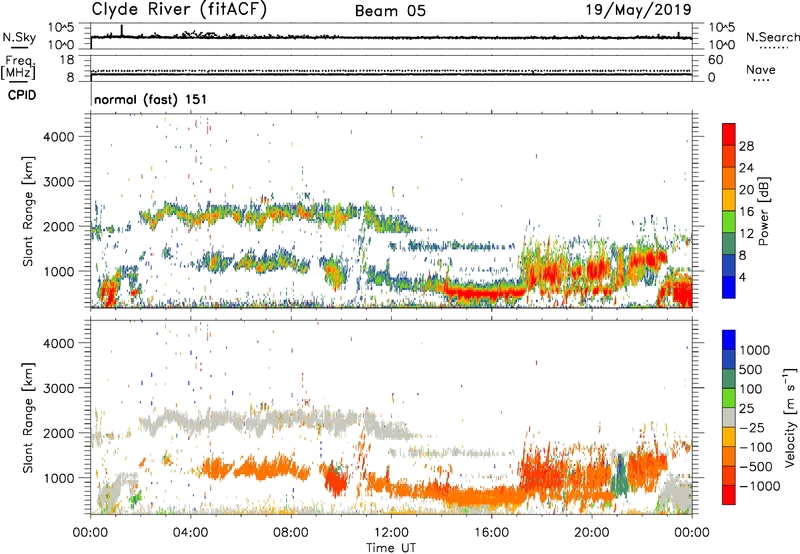
Task: Click the velocity colorbar value "-25"
Action: pyautogui.click(x=752, y=427)
